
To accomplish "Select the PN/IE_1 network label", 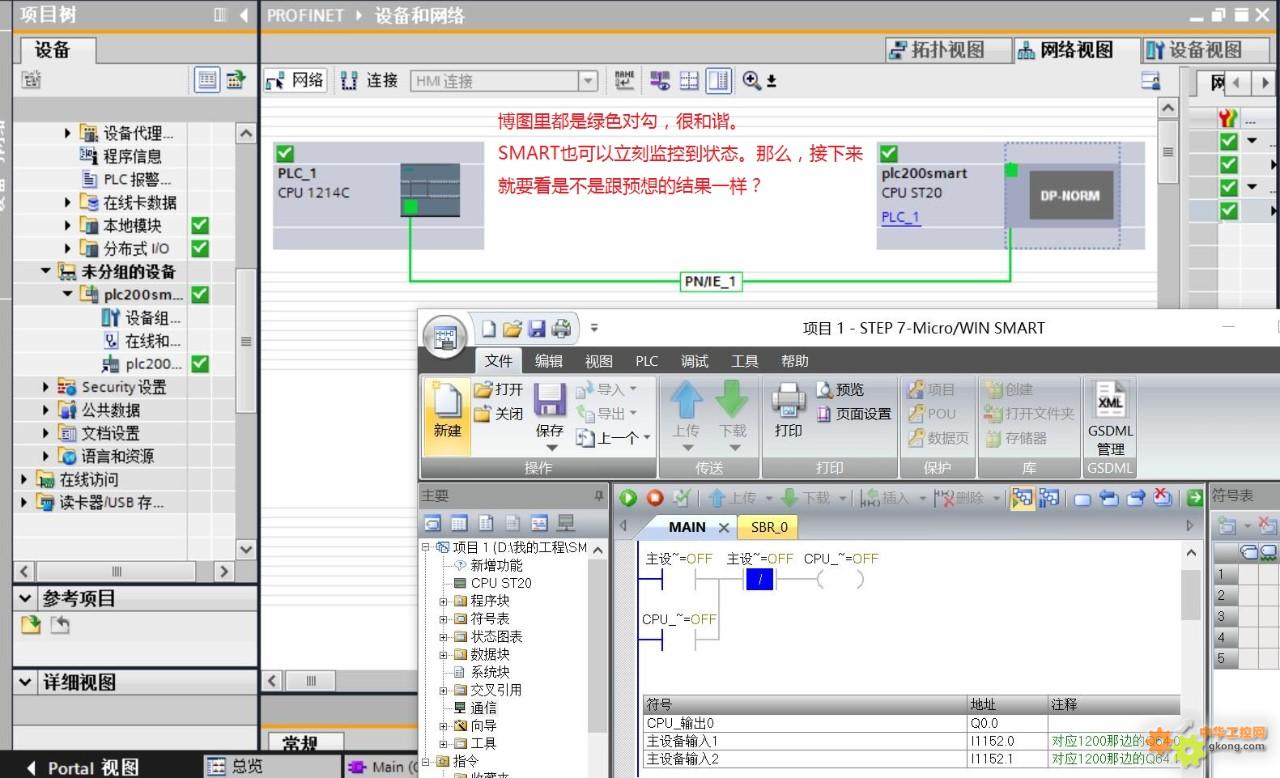I will [710, 282].
